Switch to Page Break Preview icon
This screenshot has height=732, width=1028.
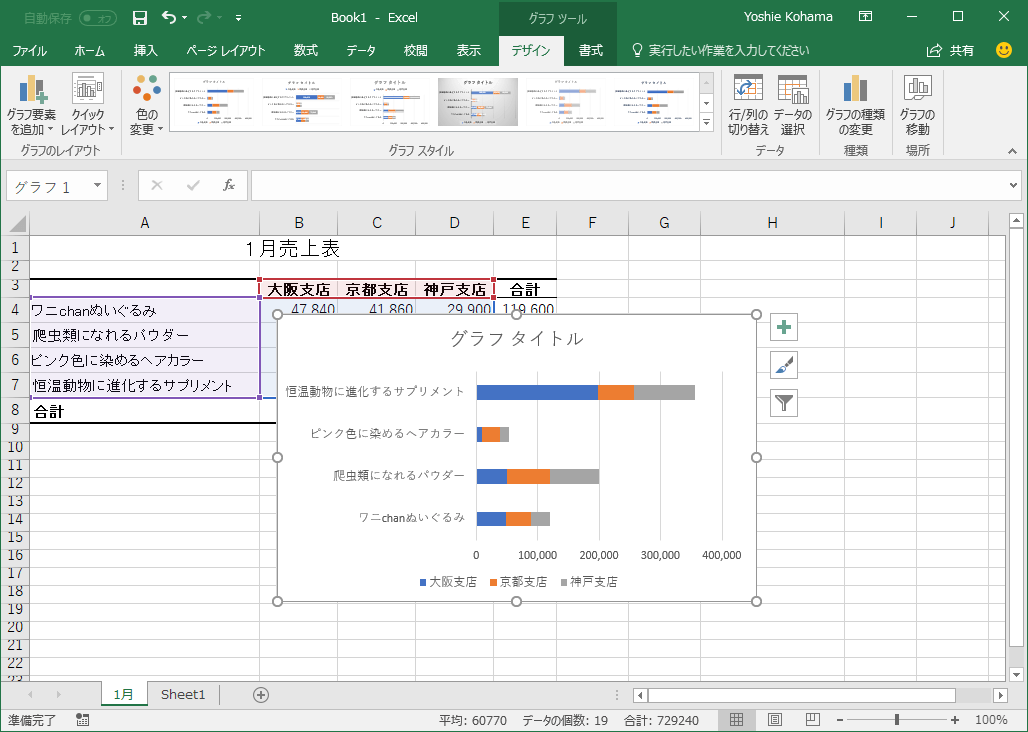click(812, 720)
